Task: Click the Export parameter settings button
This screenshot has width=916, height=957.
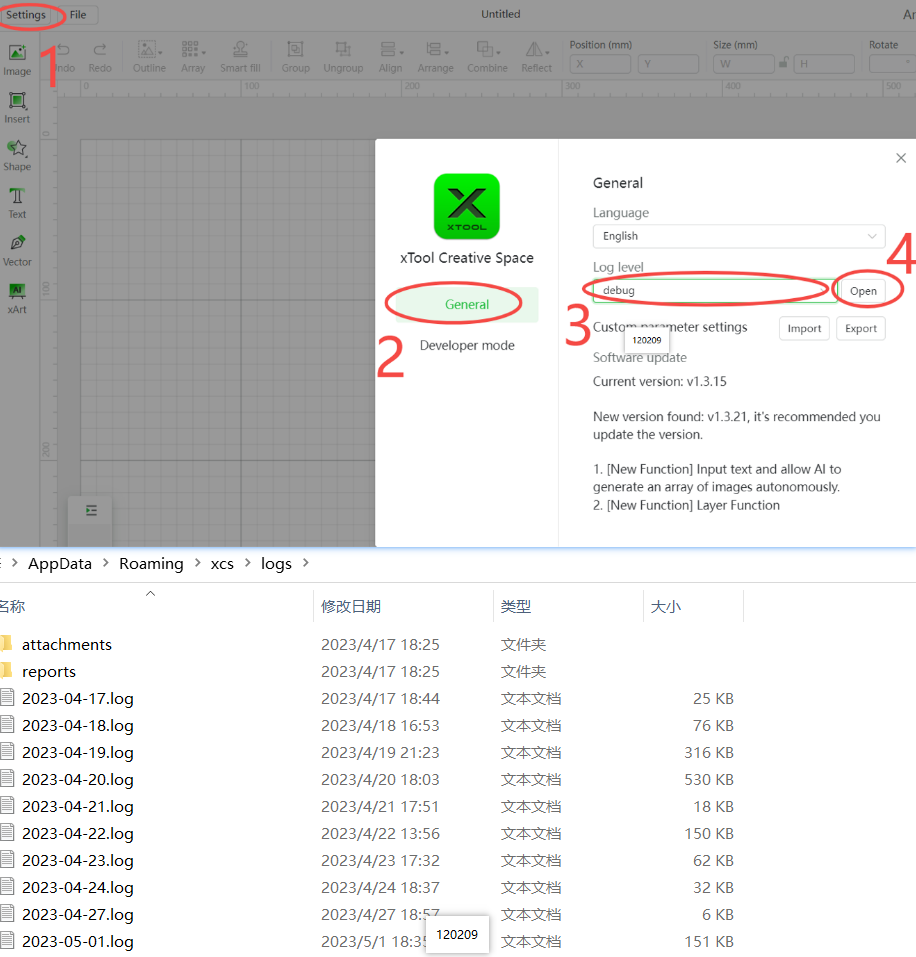Action: [x=860, y=328]
